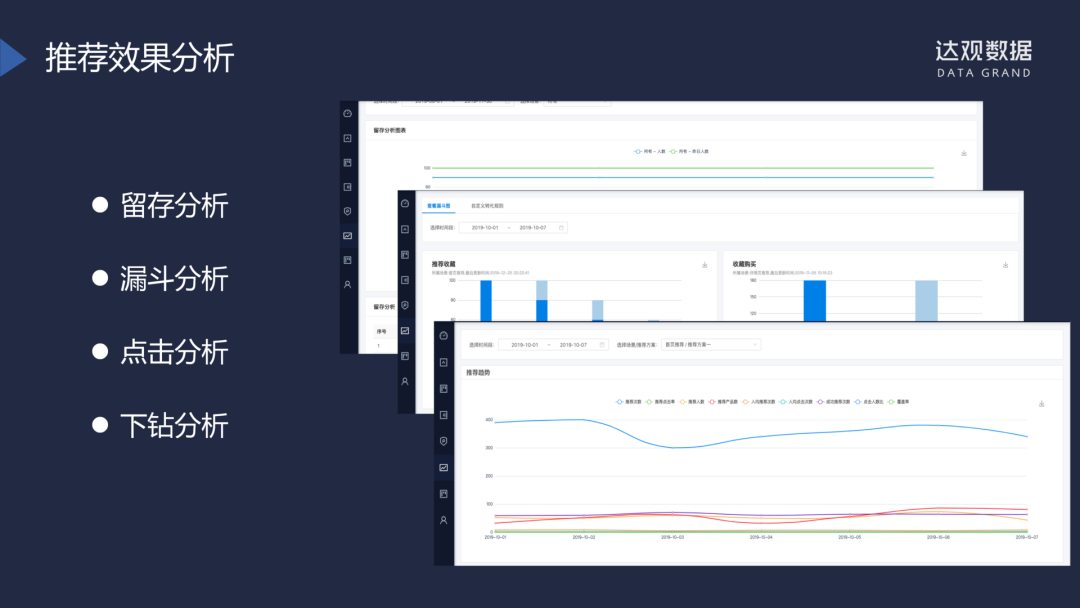This screenshot has height=608, width=1080.
Task: Toggle 人均点击次数 legend series
Action: [796, 401]
